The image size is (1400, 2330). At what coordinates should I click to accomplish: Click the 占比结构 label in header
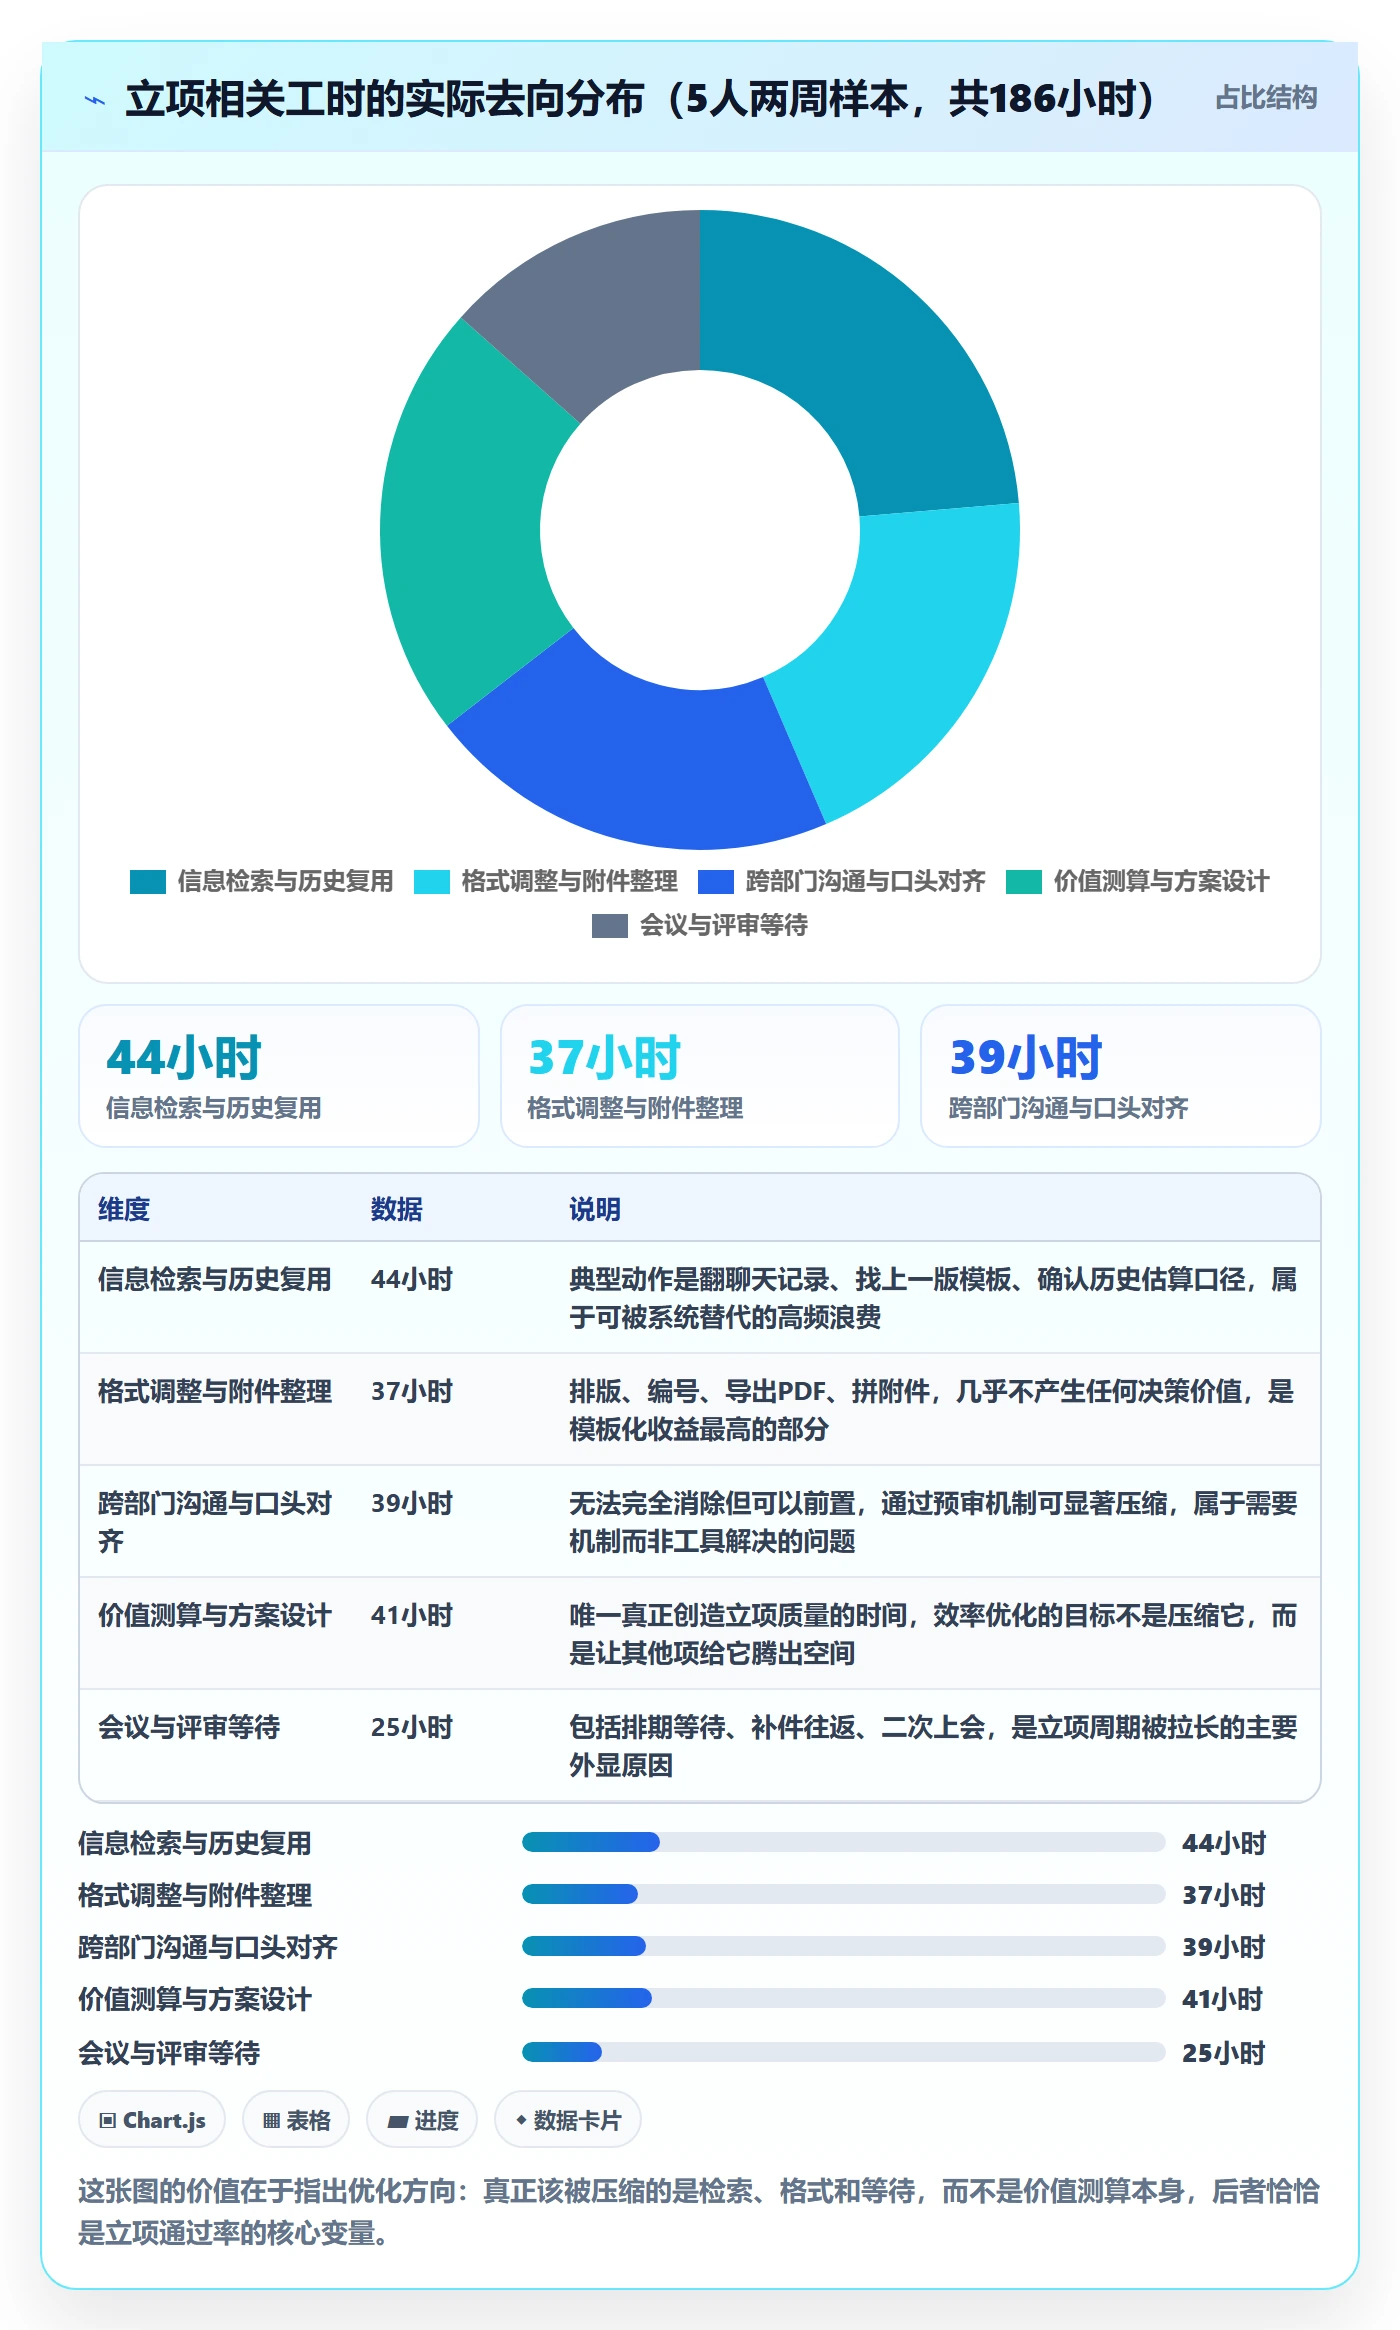click(x=1265, y=98)
